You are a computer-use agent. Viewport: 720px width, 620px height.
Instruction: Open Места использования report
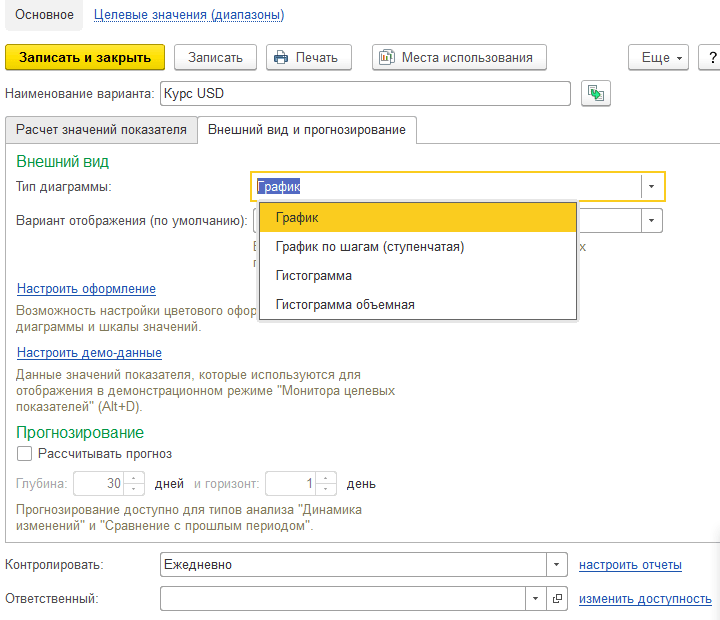[459, 57]
